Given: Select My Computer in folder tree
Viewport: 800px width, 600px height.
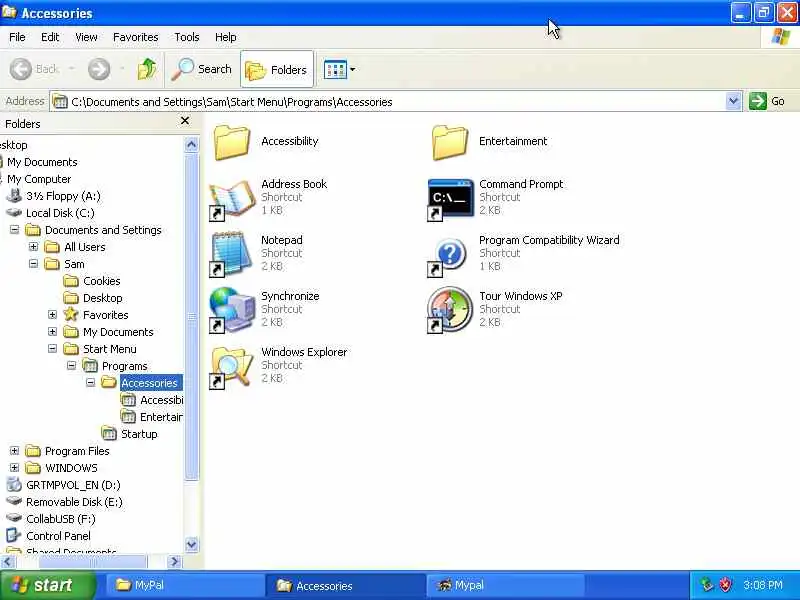Looking at the screenshot, I should point(39,179).
